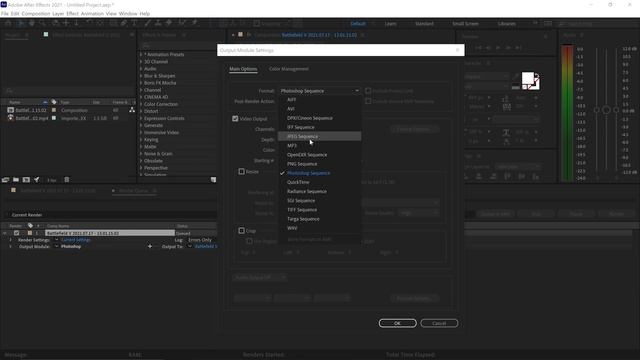Image resolution: width=640 pixels, height=360 pixels.
Task: Select the Eraser tool
Action: click(169, 23)
